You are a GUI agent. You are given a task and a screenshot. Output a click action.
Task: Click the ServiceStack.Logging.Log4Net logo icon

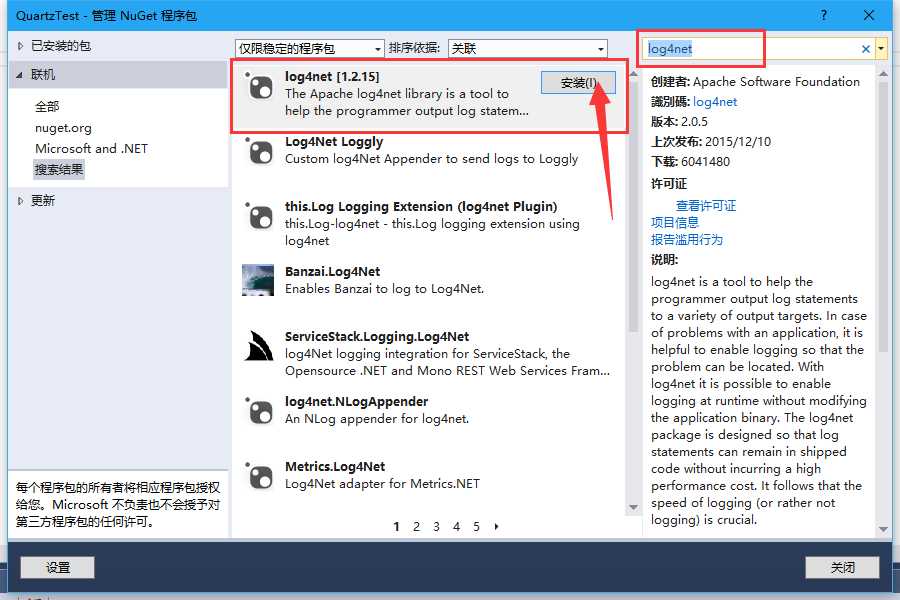click(x=258, y=345)
